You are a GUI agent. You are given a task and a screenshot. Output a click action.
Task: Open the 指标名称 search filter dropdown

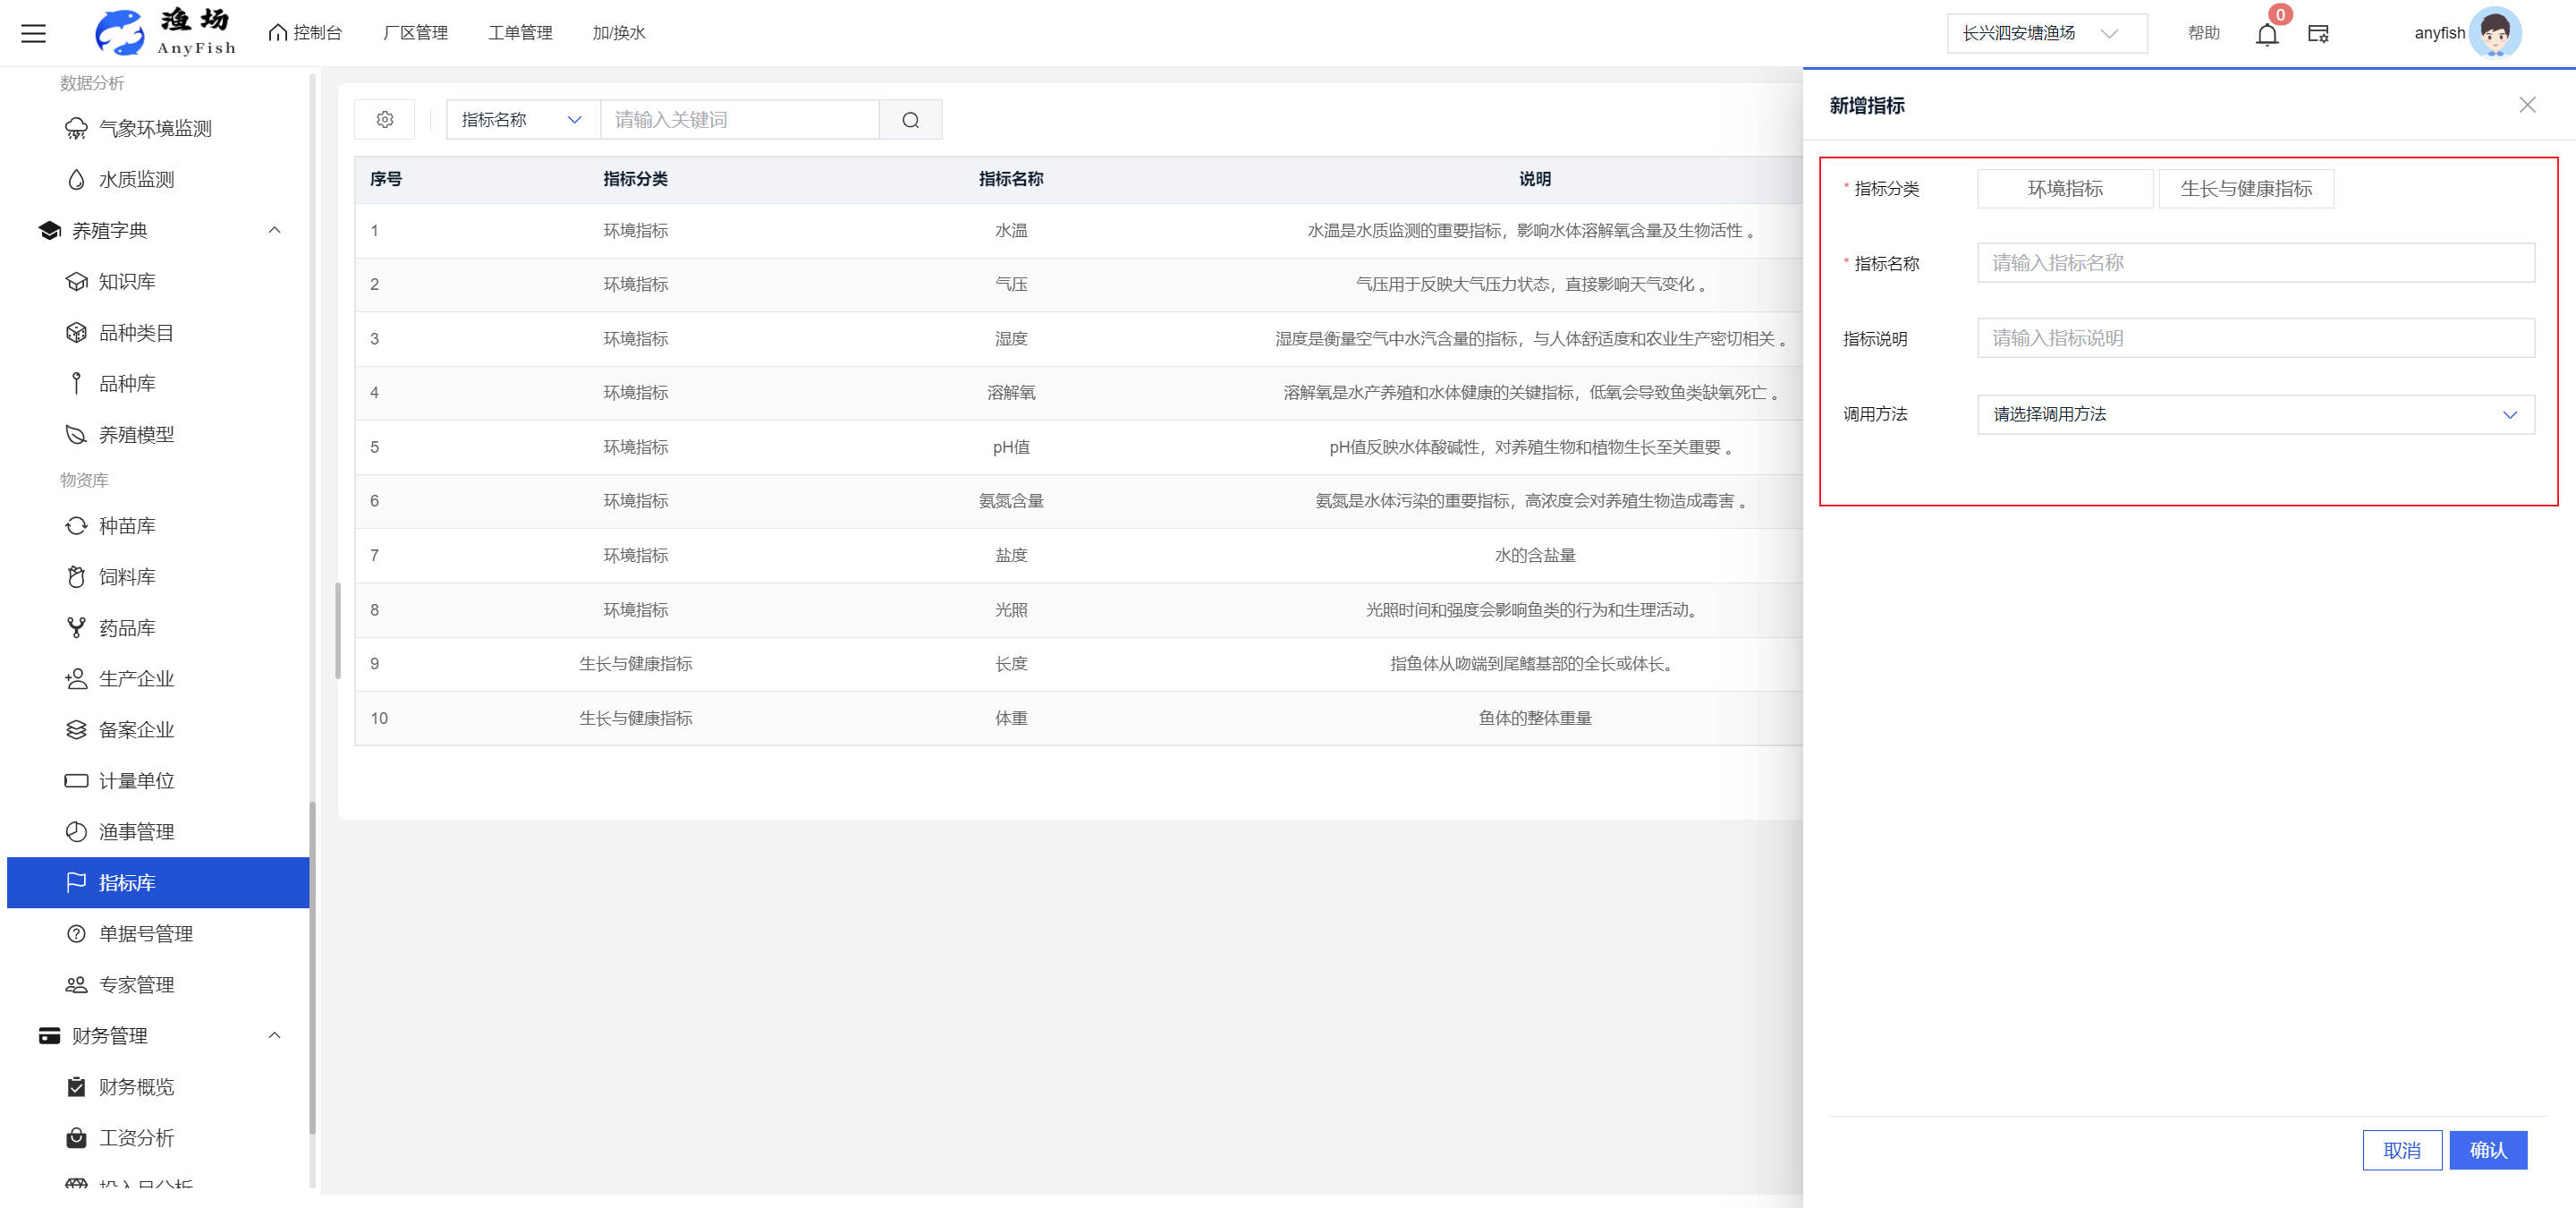[522, 120]
